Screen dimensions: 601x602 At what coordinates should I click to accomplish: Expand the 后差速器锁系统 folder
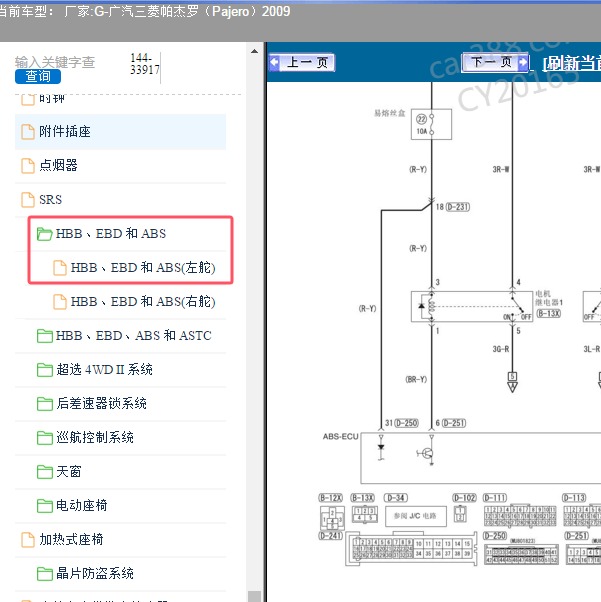tap(92, 404)
